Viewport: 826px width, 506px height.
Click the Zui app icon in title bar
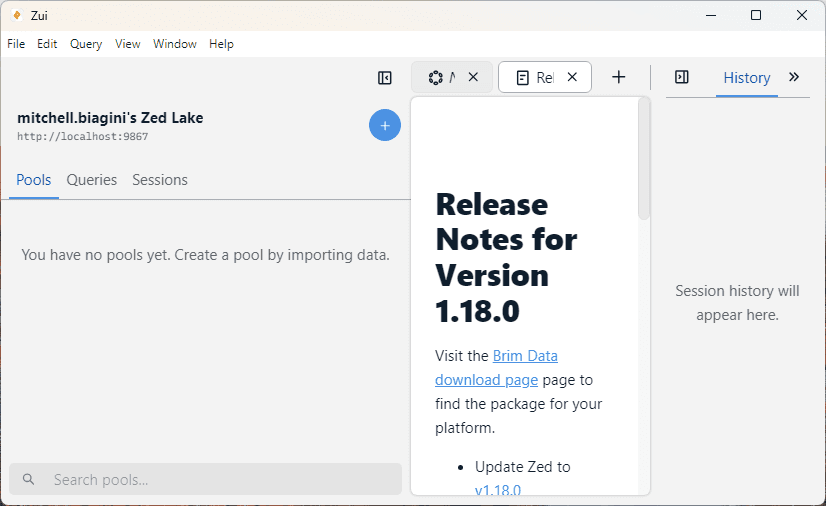tap(17, 15)
